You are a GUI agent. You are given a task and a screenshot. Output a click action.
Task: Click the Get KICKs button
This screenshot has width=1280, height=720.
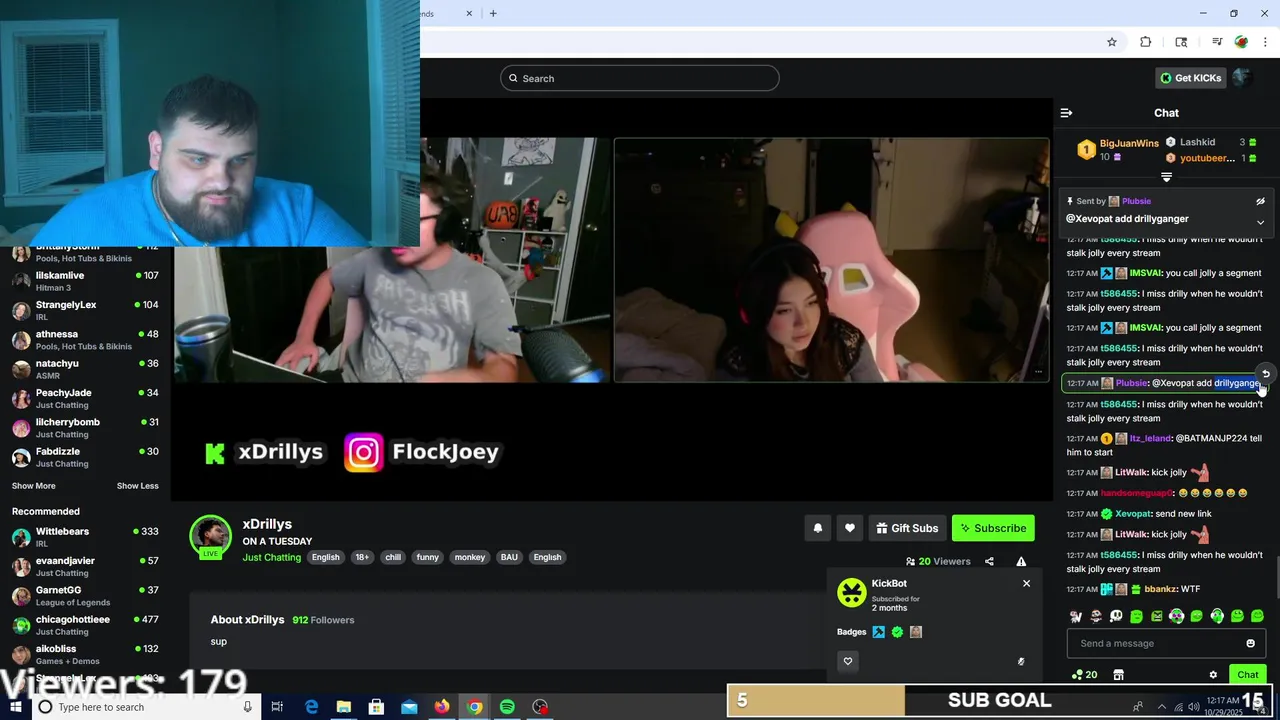point(1190,78)
